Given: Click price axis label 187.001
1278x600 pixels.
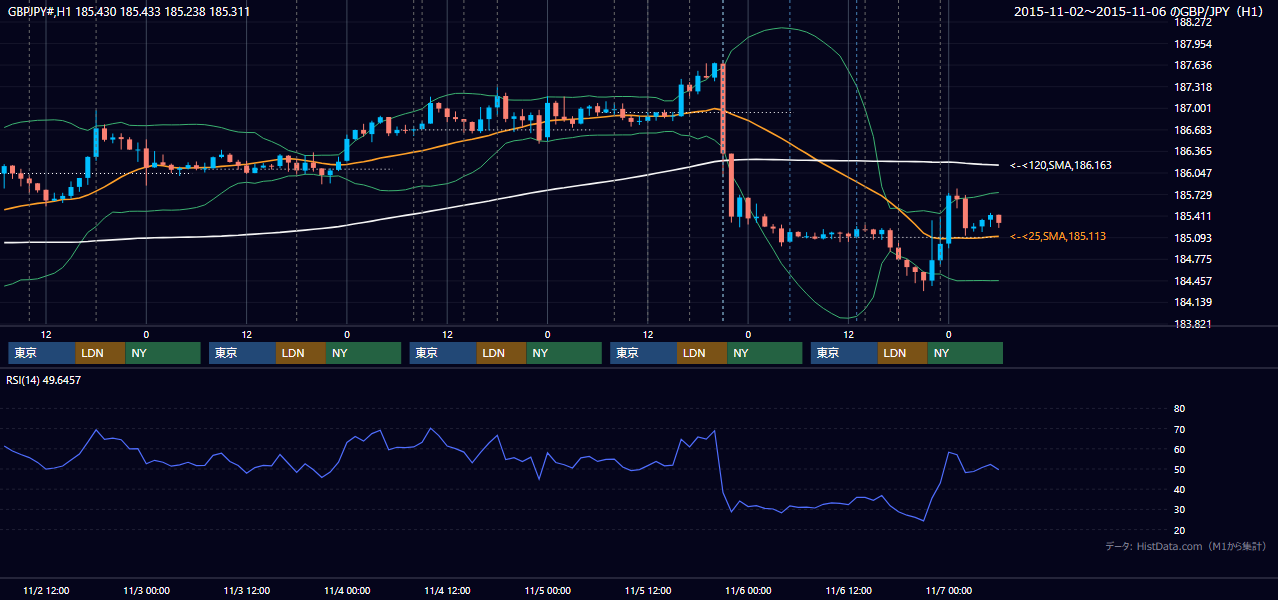Looking at the screenshot, I should [x=1193, y=108].
